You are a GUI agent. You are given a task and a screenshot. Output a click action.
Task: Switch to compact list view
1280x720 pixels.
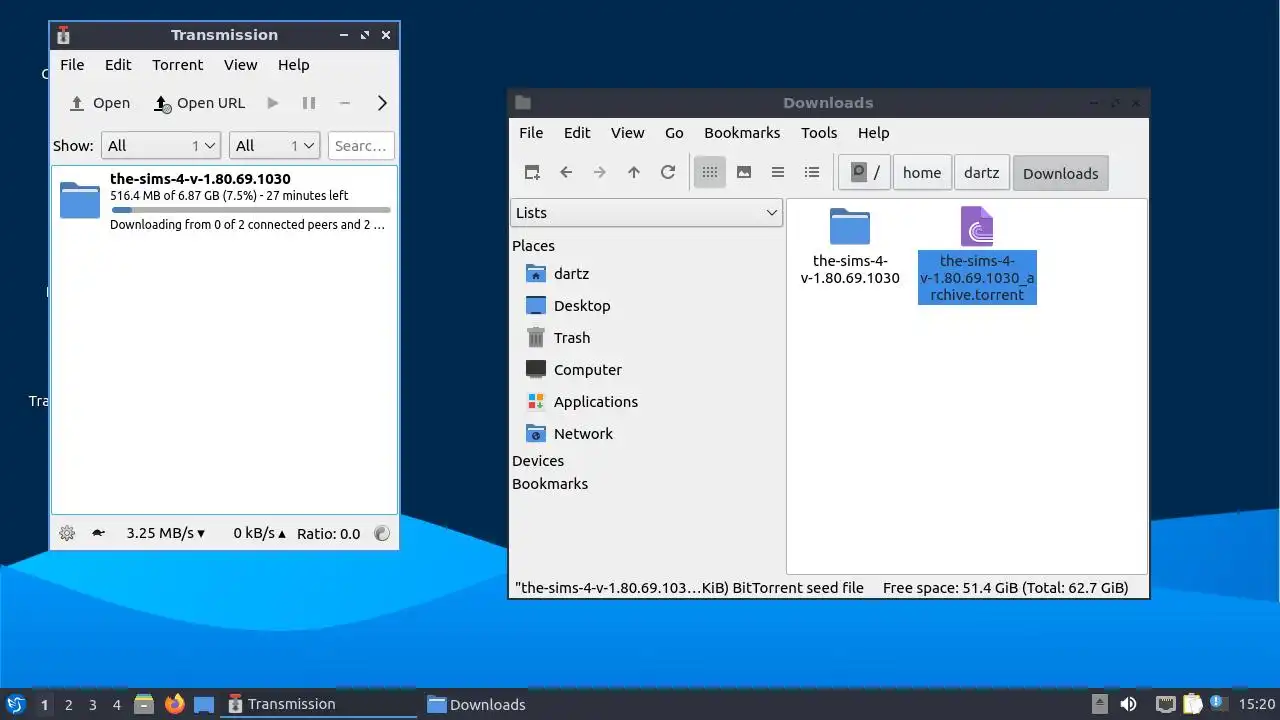pyautogui.click(x=778, y=172)
